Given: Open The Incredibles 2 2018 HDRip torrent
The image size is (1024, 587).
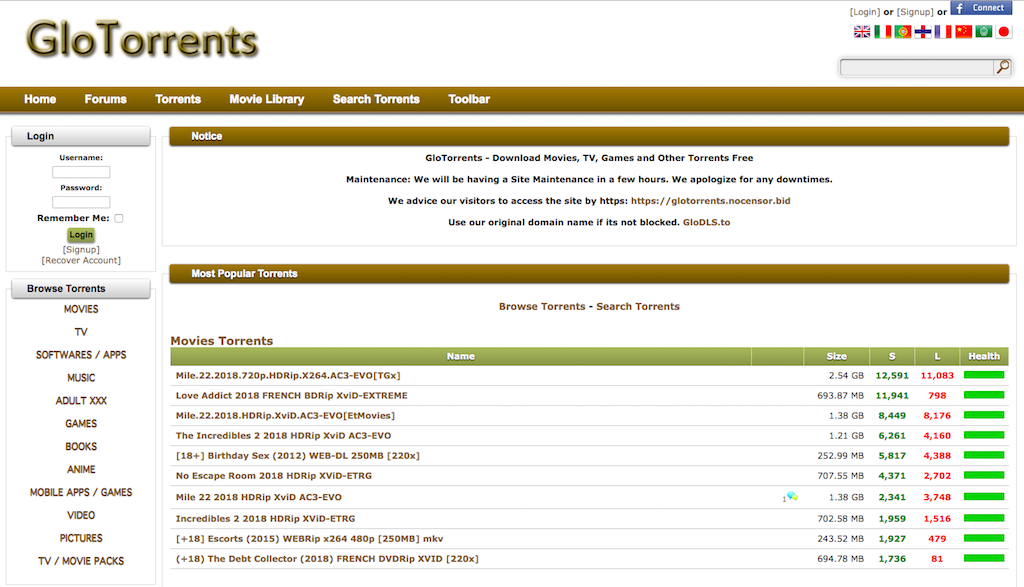Looking at the screenshot, I should tap(283, 436).
